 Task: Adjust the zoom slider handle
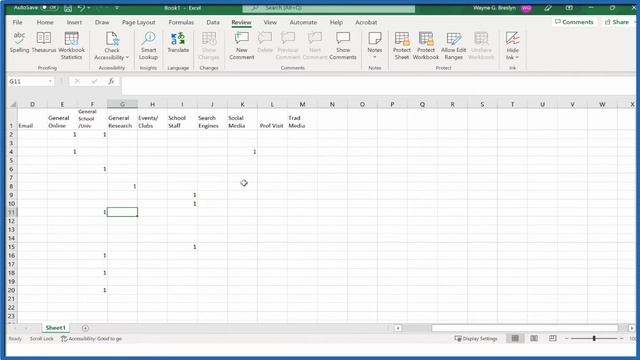pos(594,338)
